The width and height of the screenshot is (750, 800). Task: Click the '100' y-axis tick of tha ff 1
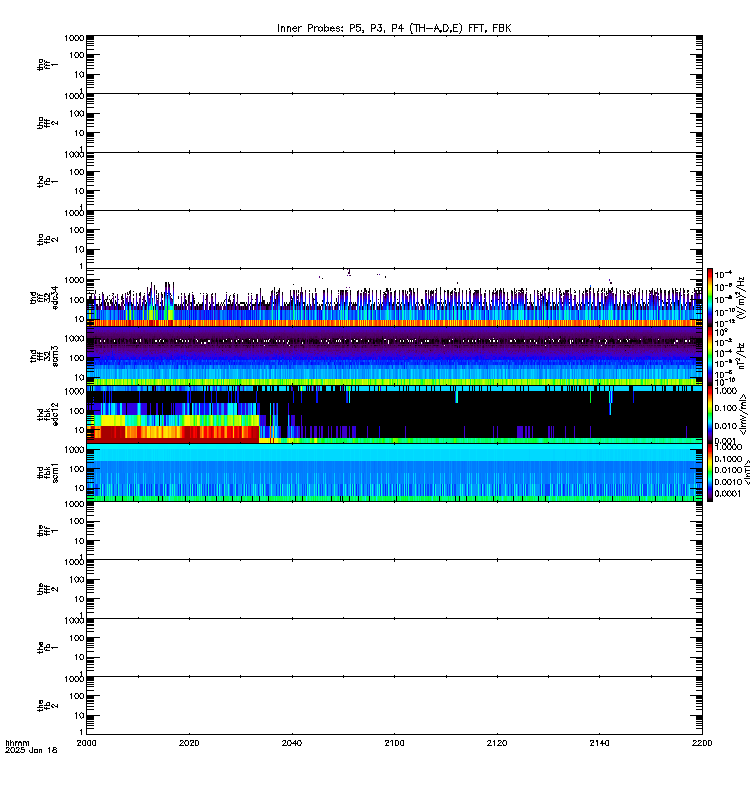pos(77,55)
